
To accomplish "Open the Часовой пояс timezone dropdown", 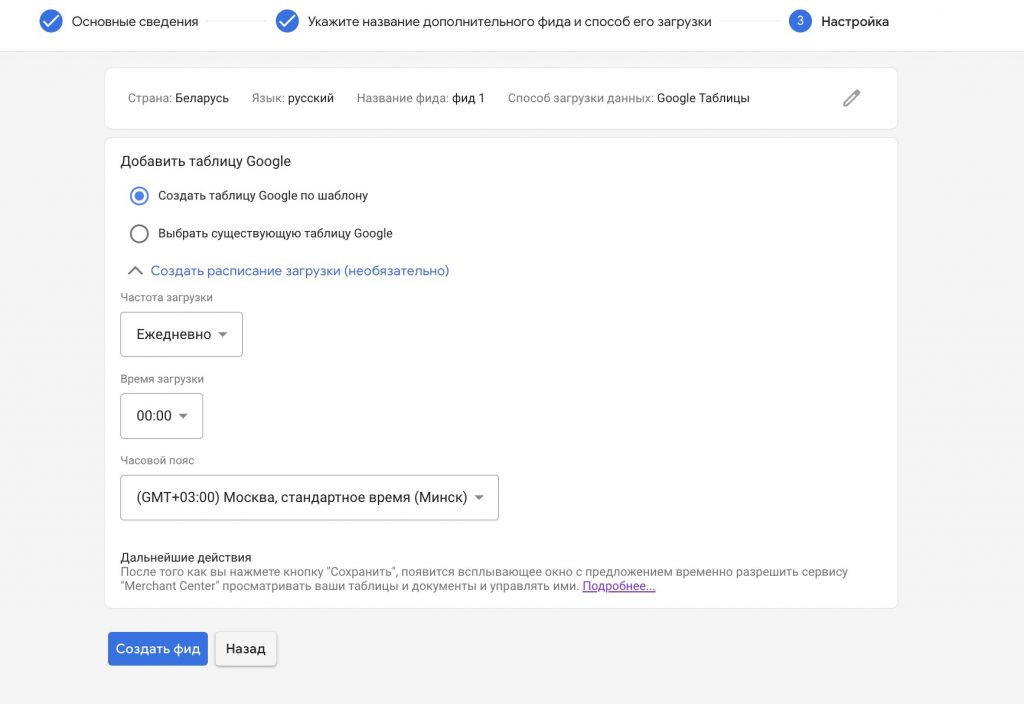I will click(x=310, y=498).
